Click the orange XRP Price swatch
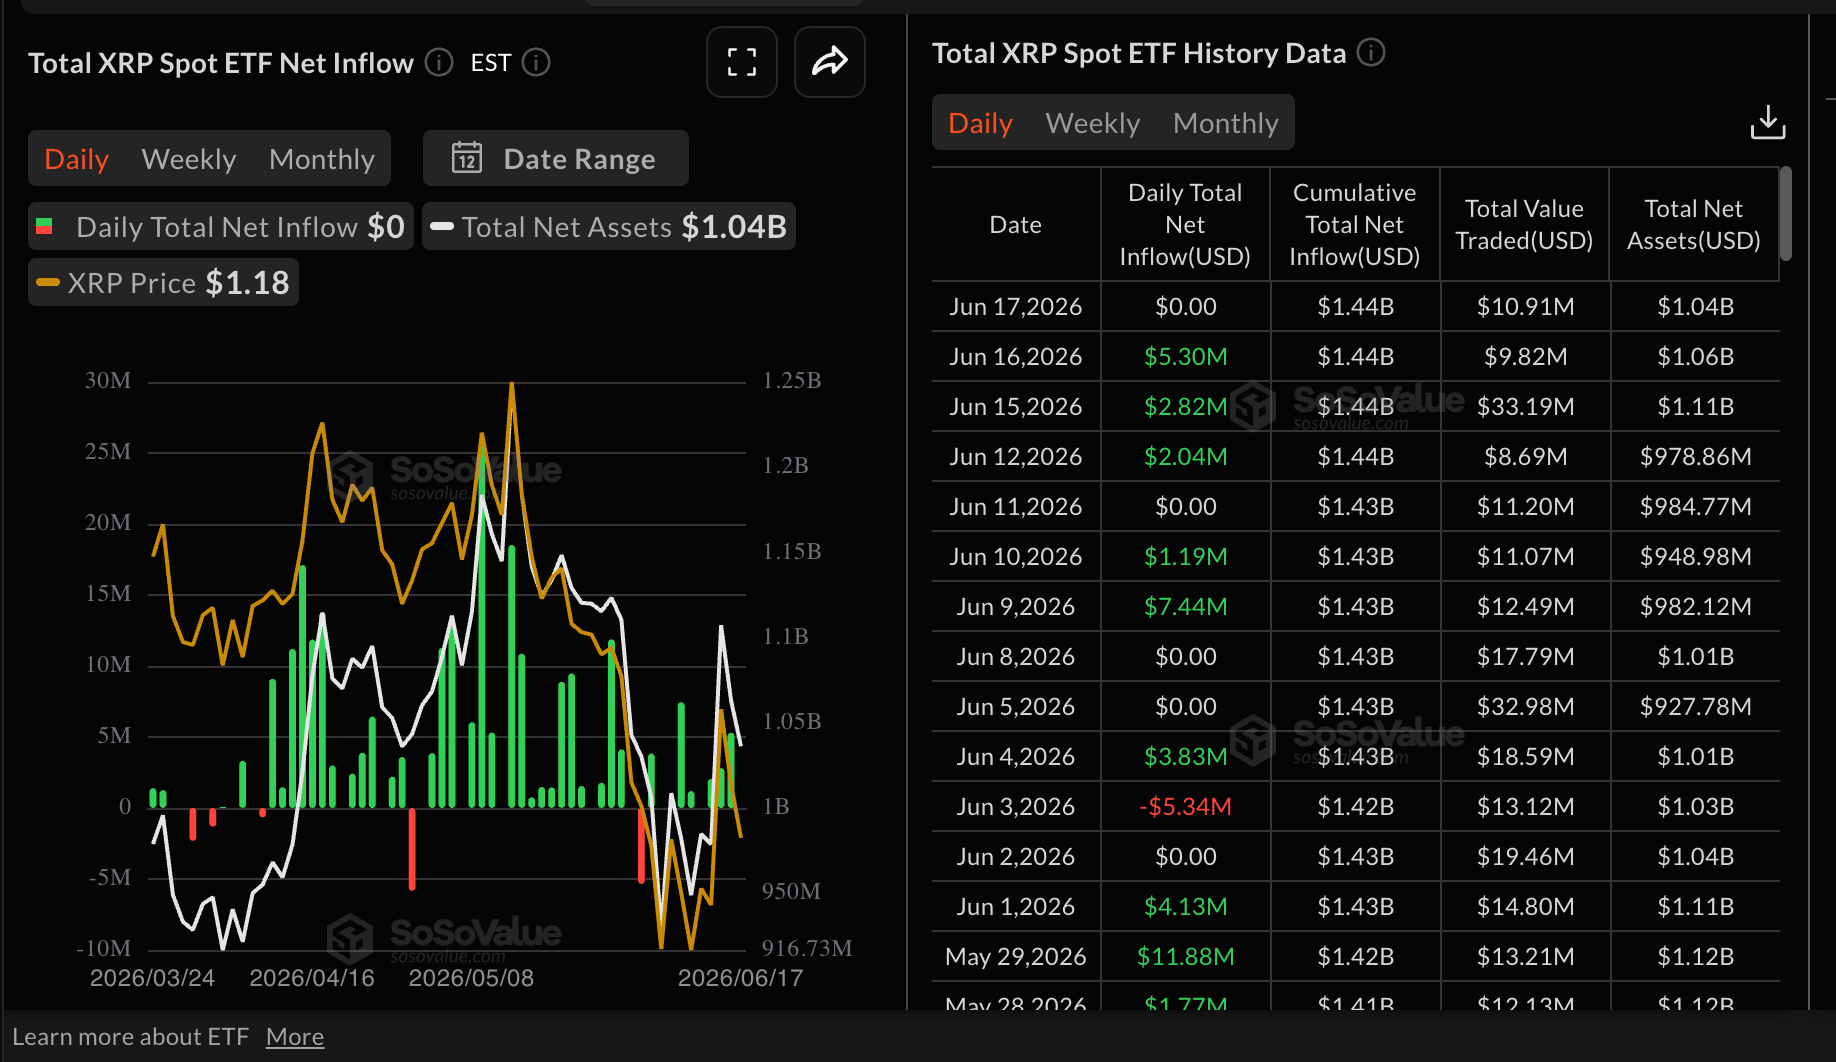Image resolution: width=1836 pixels, height=1062 pixels. pyautogui.click(x=48, y=283)
